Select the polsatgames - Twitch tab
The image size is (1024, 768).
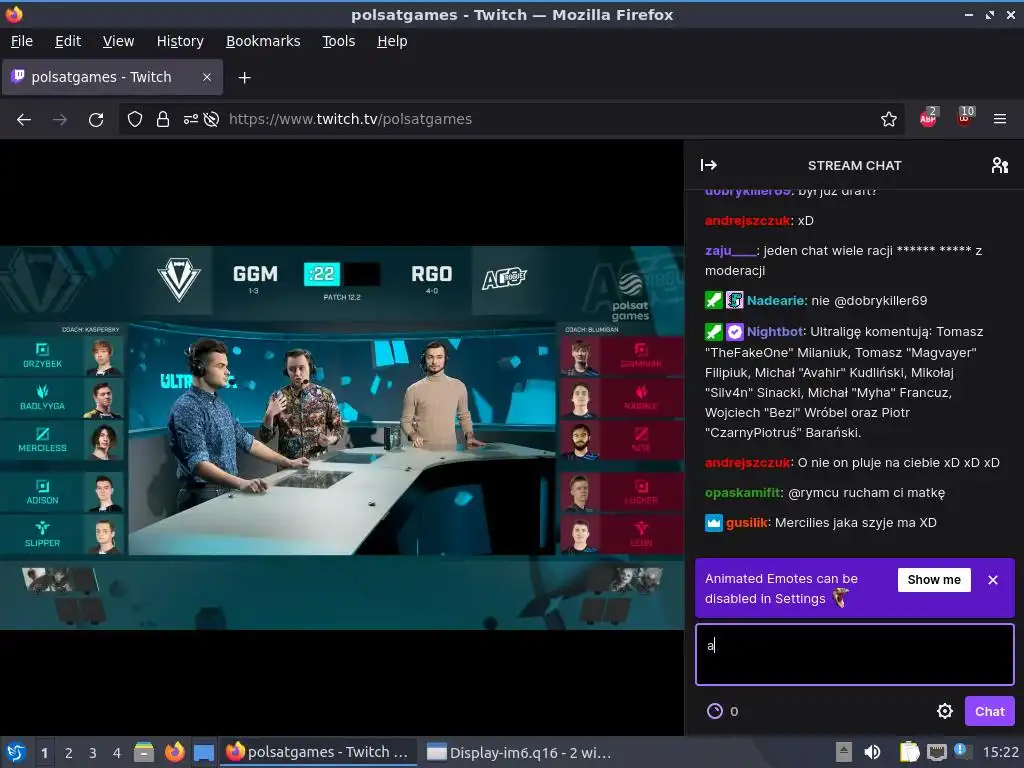(112, 77)
